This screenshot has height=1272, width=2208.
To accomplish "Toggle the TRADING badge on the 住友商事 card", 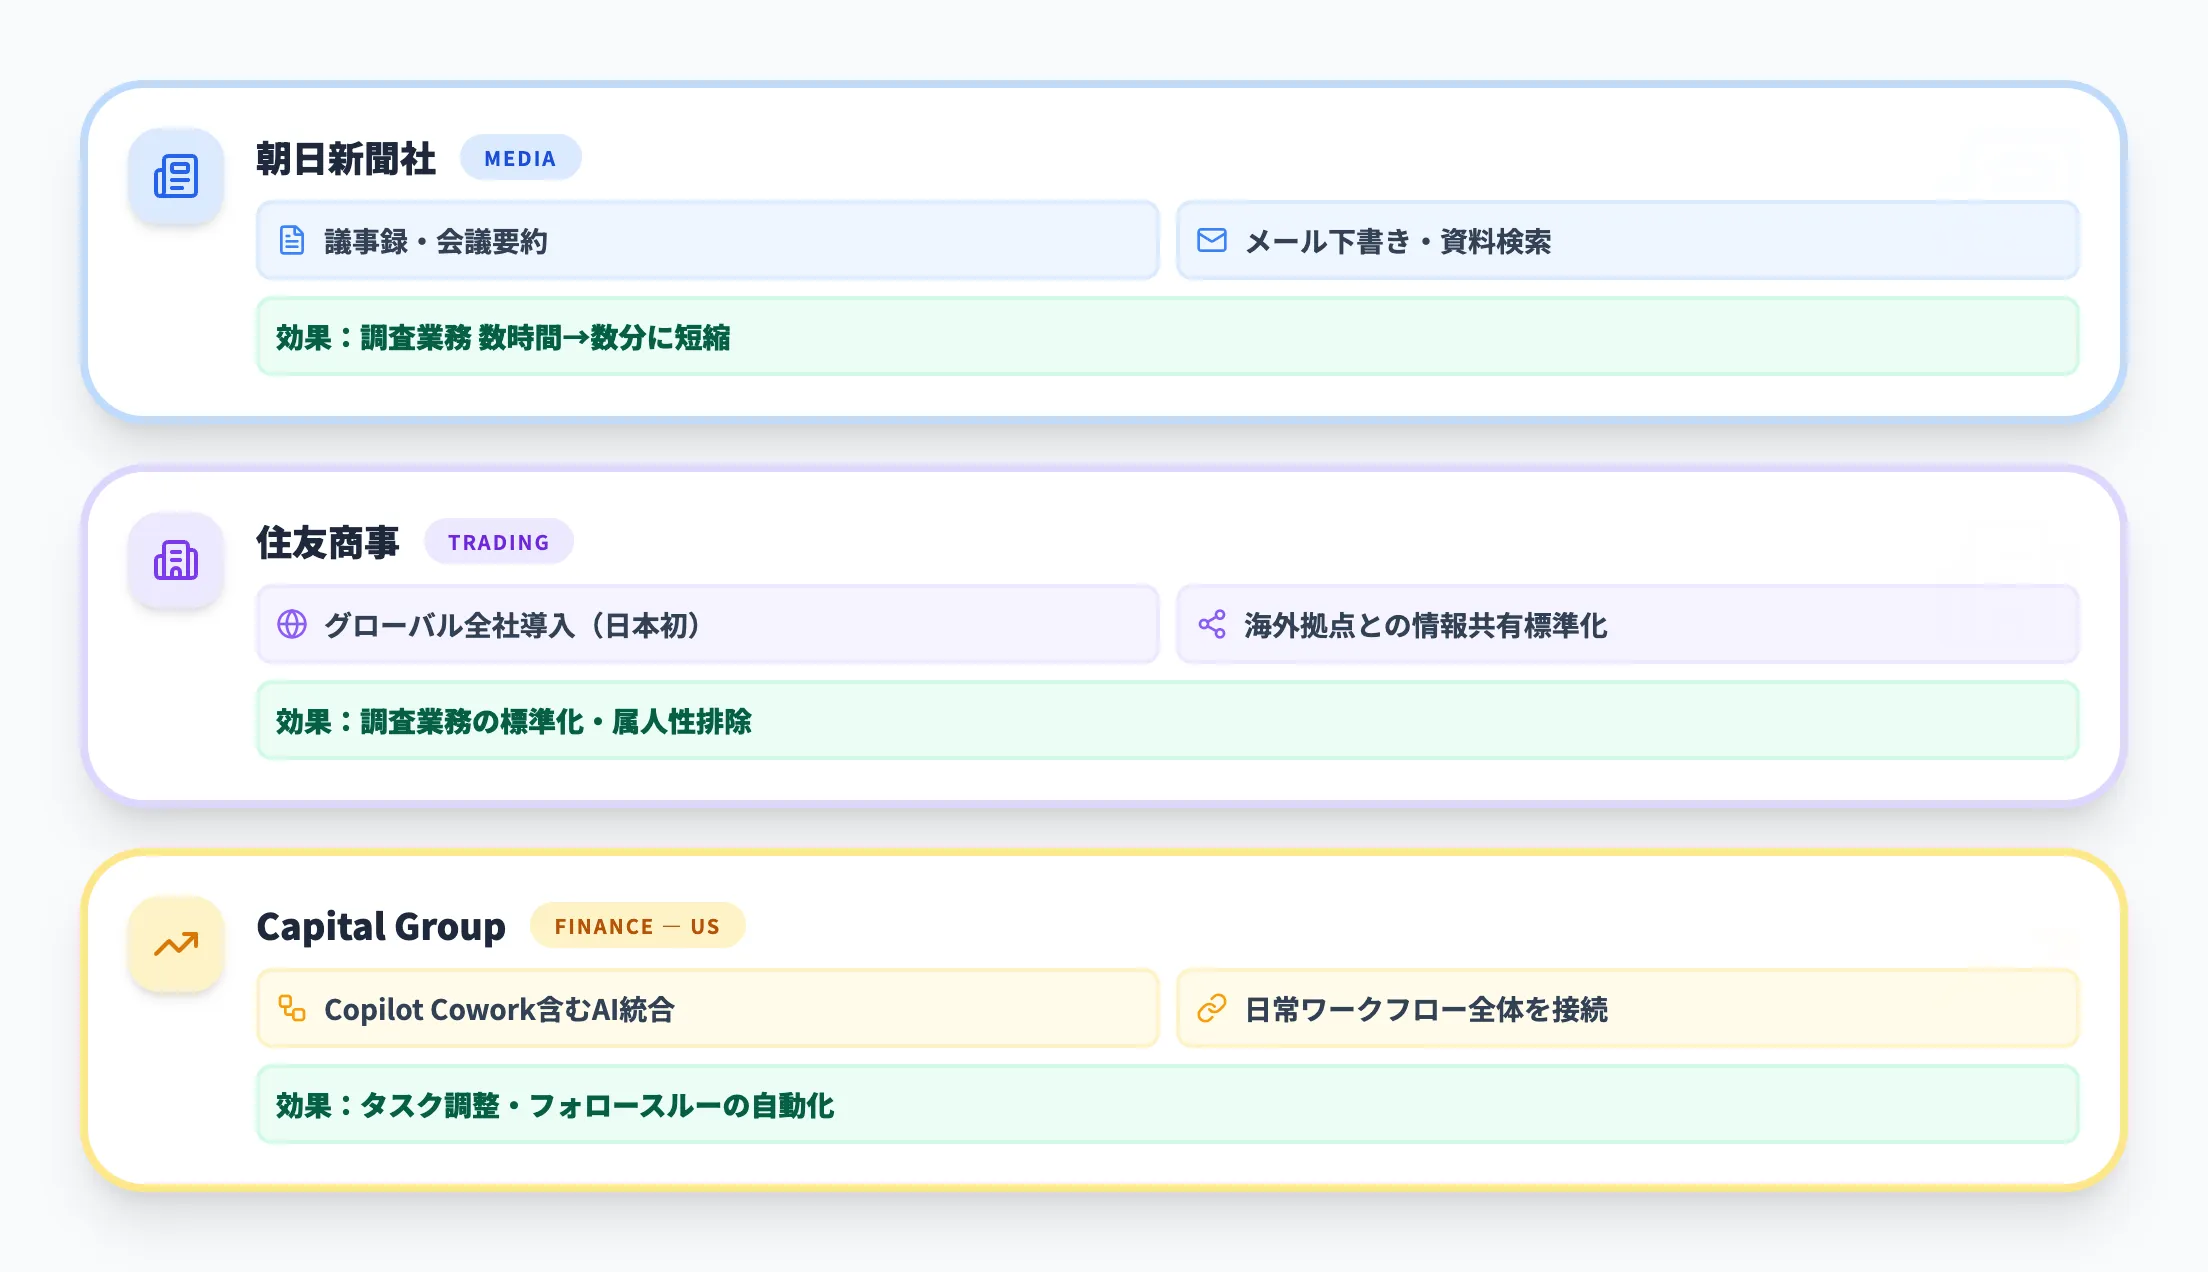I will pyautogui.click(x=499, y=542).
